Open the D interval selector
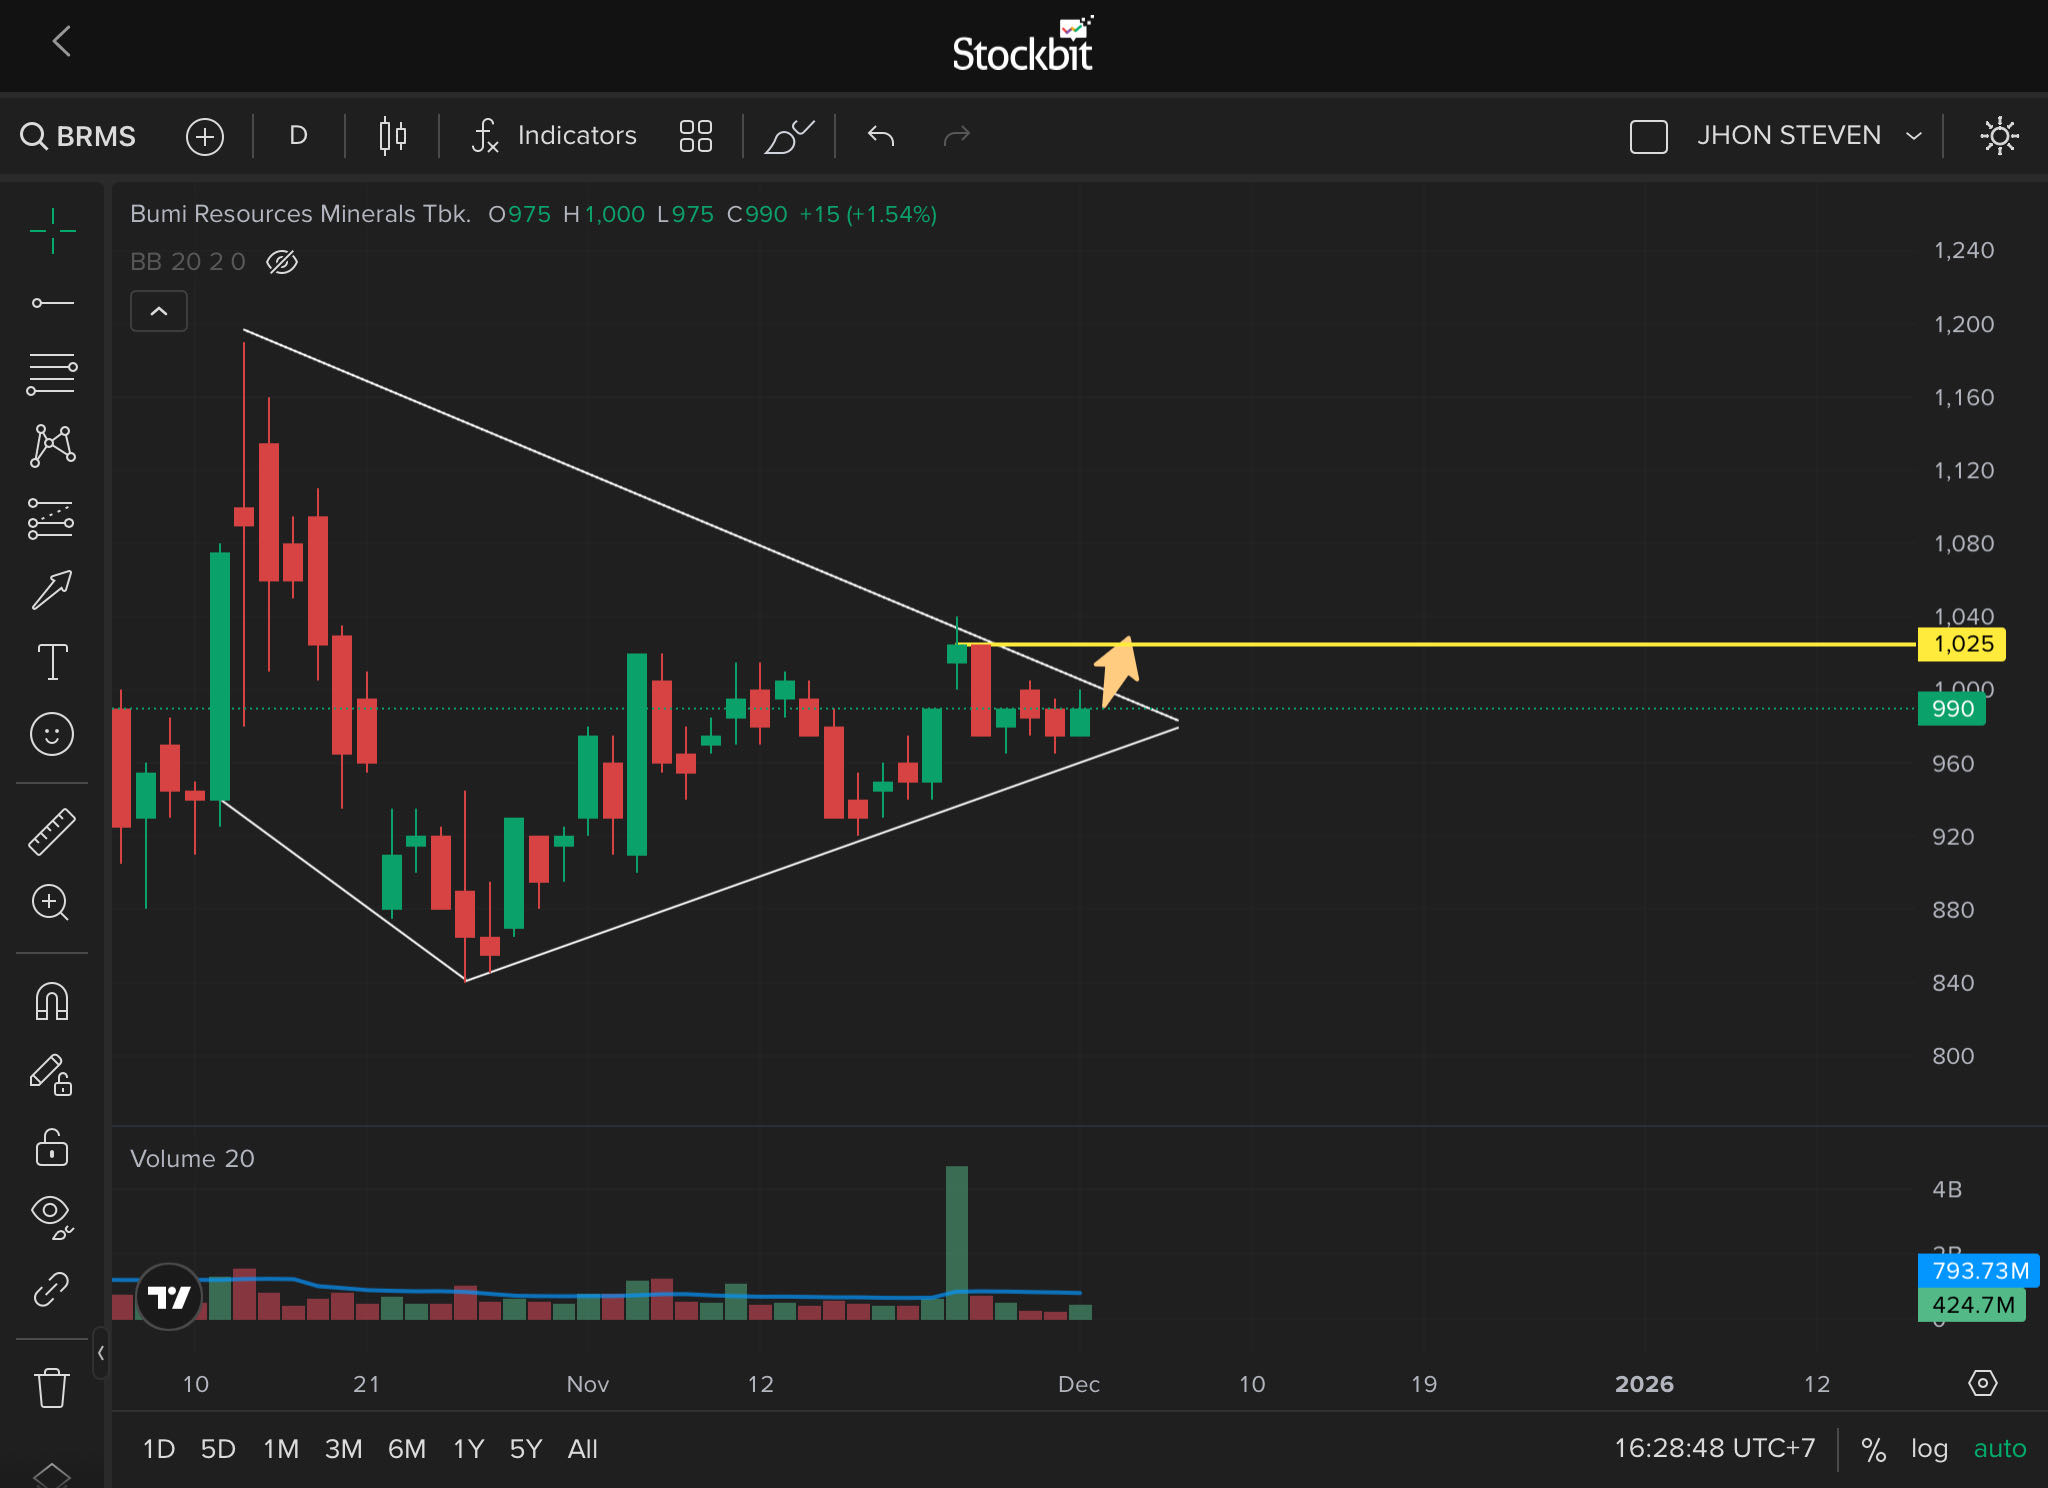This screenshot has height=1488, width=2048. click(298, 135)
